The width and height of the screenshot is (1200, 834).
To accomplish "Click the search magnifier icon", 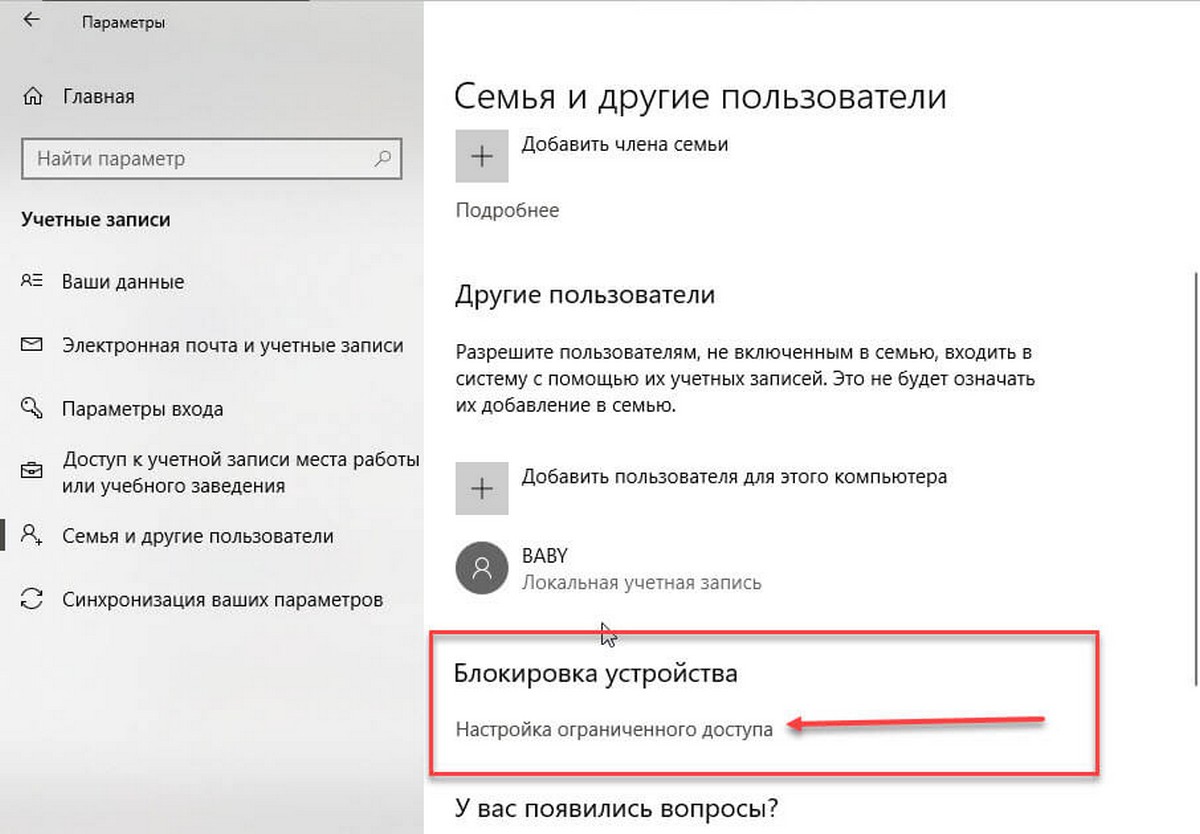I will pos(382,158).
